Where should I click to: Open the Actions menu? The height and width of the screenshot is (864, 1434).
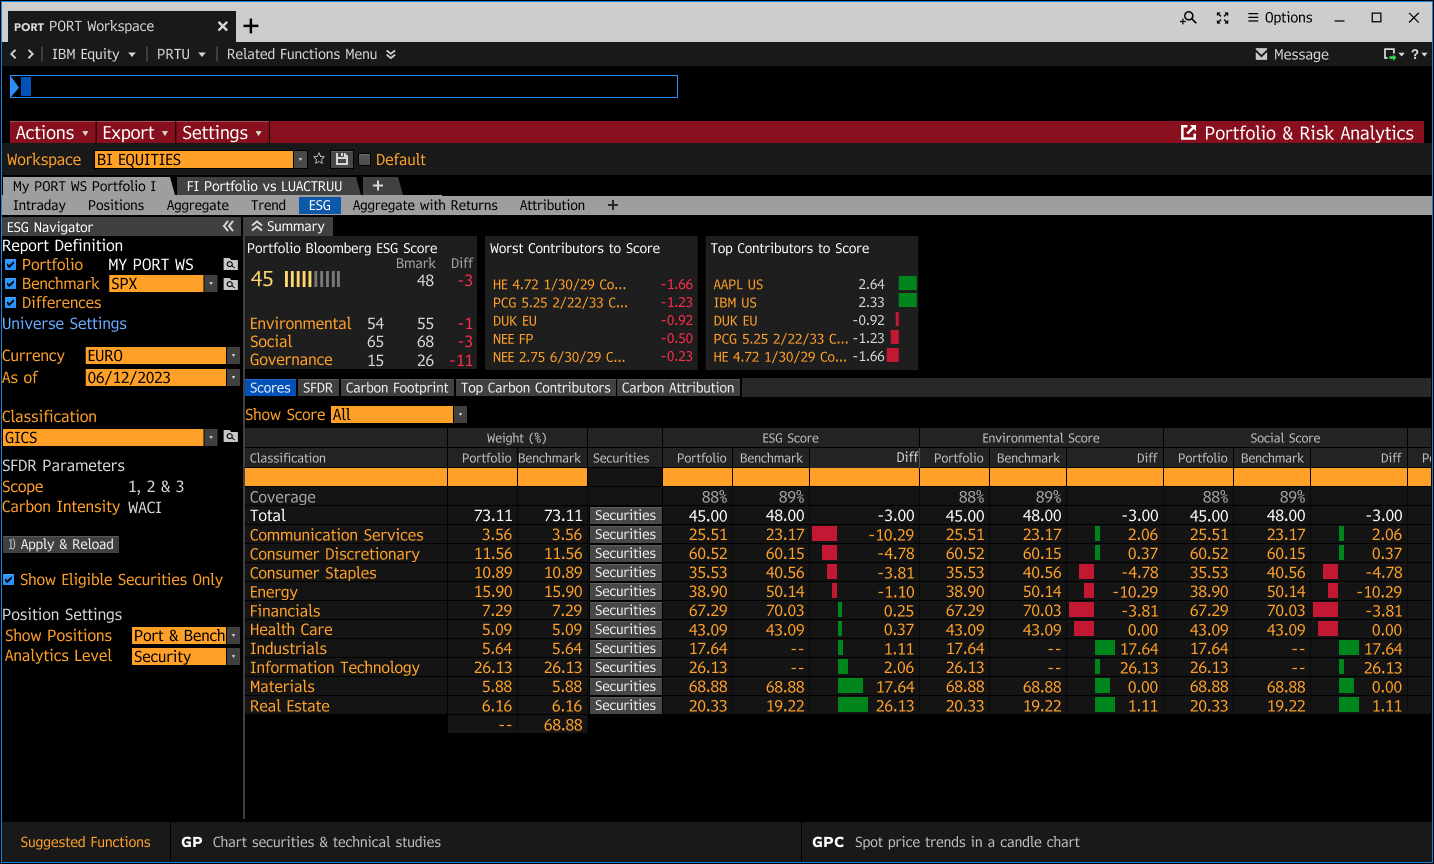tap(52, 133)
